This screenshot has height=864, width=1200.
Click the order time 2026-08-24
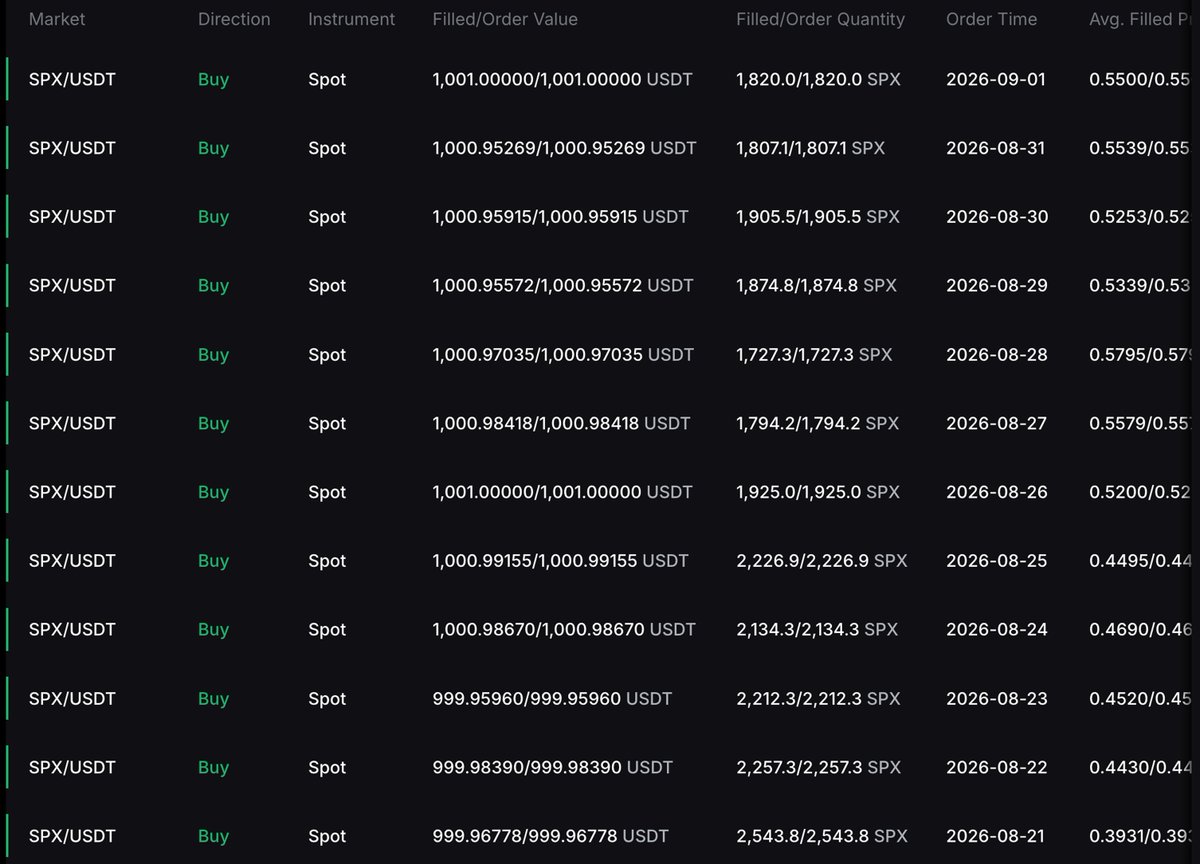[997, 629]
